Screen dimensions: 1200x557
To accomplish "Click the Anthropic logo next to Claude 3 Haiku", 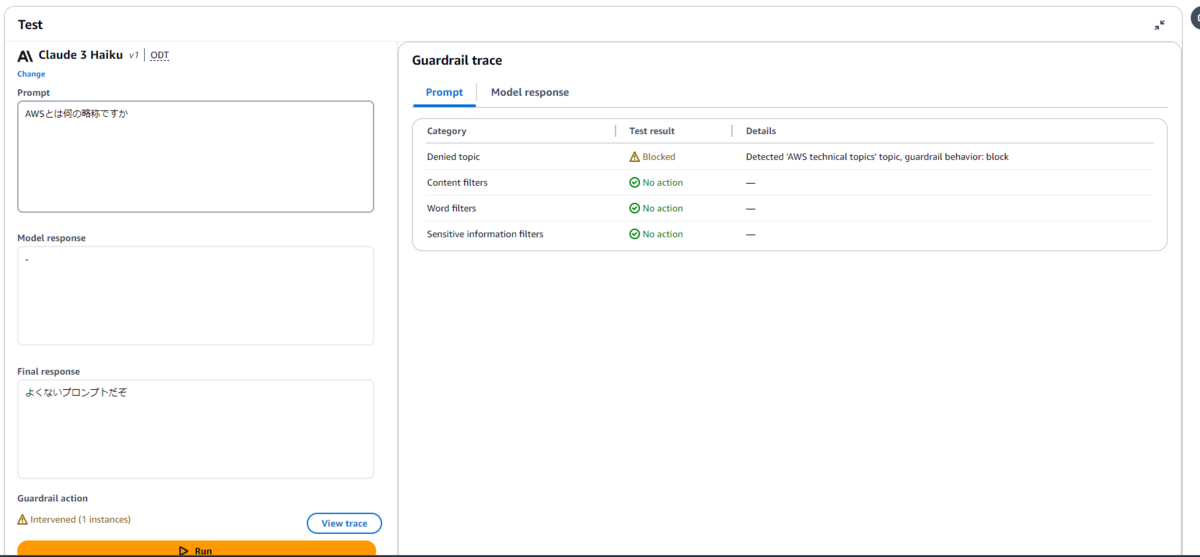I will [x=25, y=55].
